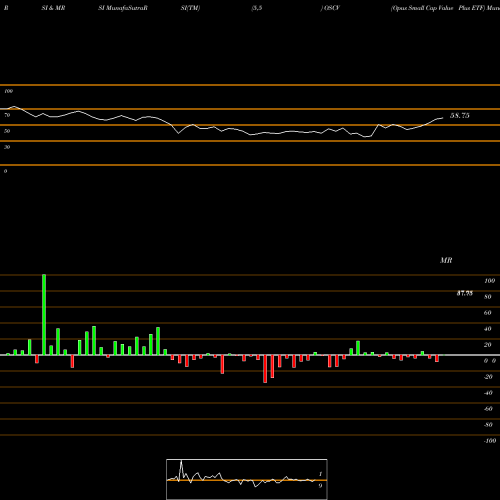Click the 100 label on MR axis

[x=489, y=281]
